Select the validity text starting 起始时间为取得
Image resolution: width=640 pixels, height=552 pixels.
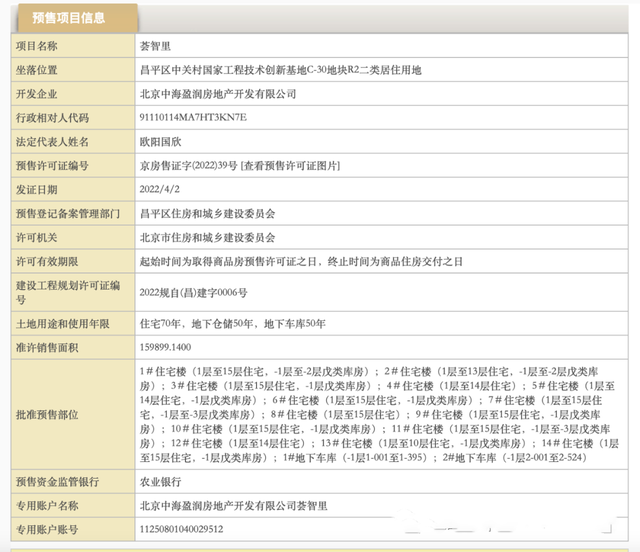301,262
